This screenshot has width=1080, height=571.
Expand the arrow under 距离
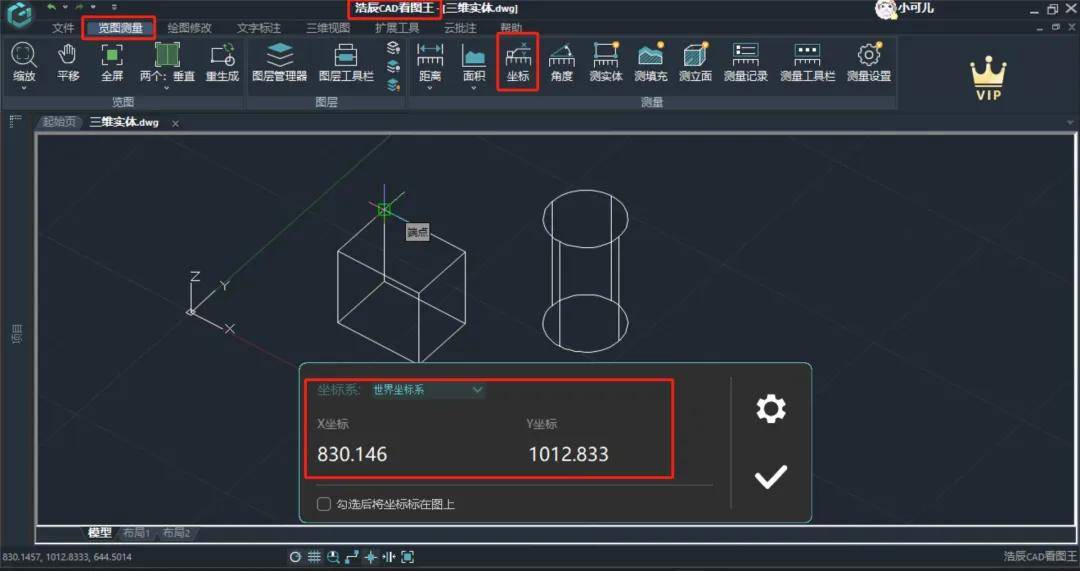click(x=430, y=88)
